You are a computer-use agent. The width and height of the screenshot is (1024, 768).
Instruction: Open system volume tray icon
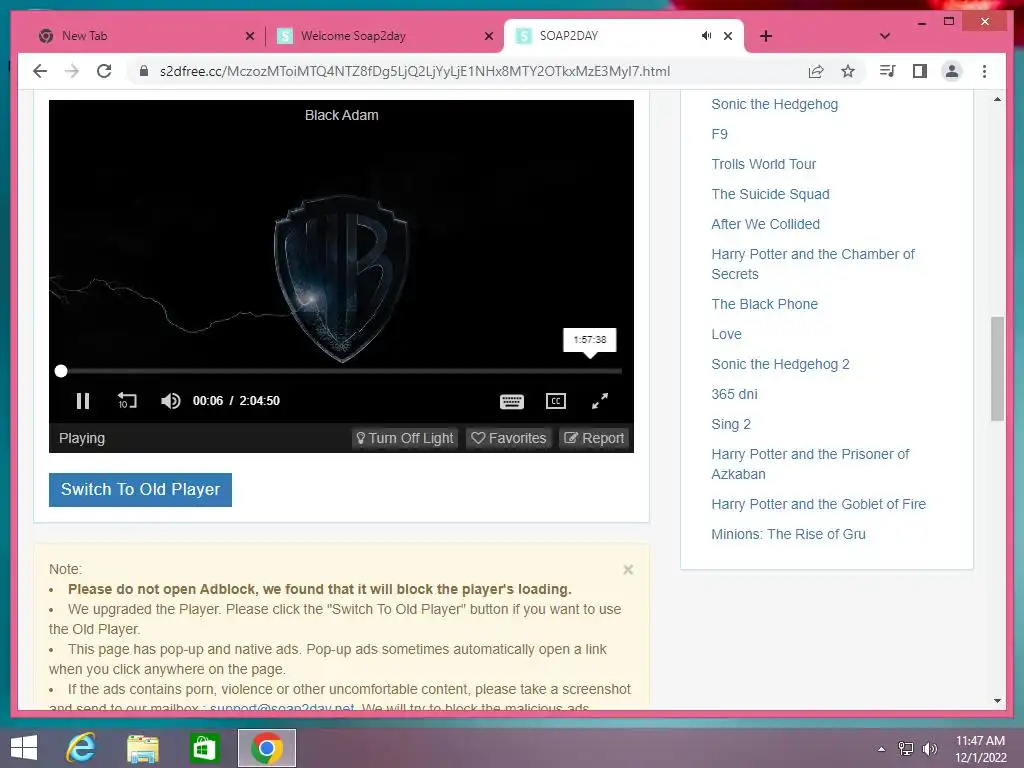tap(930, 749)
